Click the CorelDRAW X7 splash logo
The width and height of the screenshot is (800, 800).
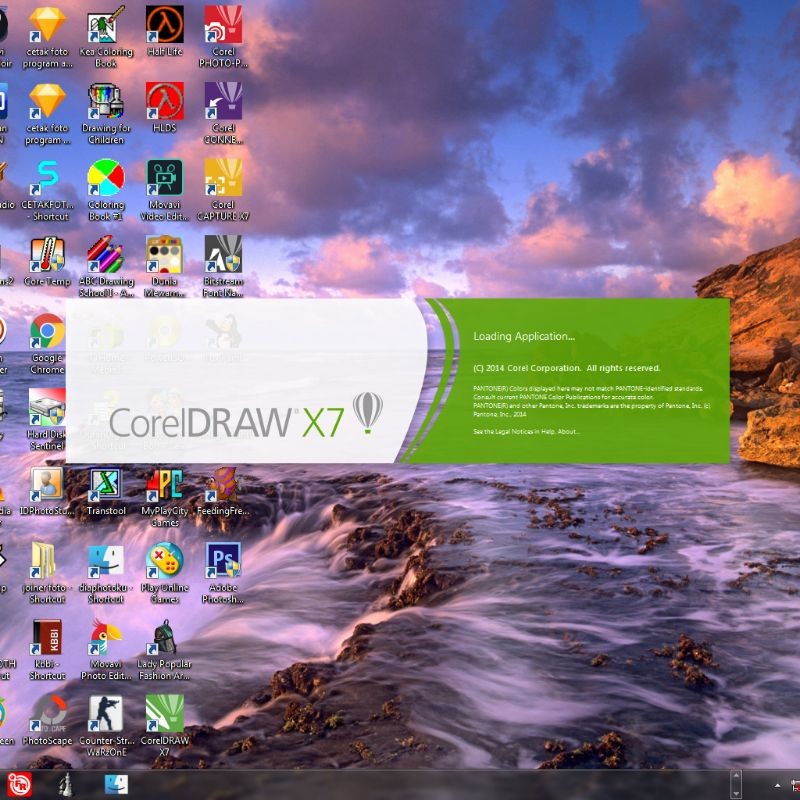coord(245,416)
